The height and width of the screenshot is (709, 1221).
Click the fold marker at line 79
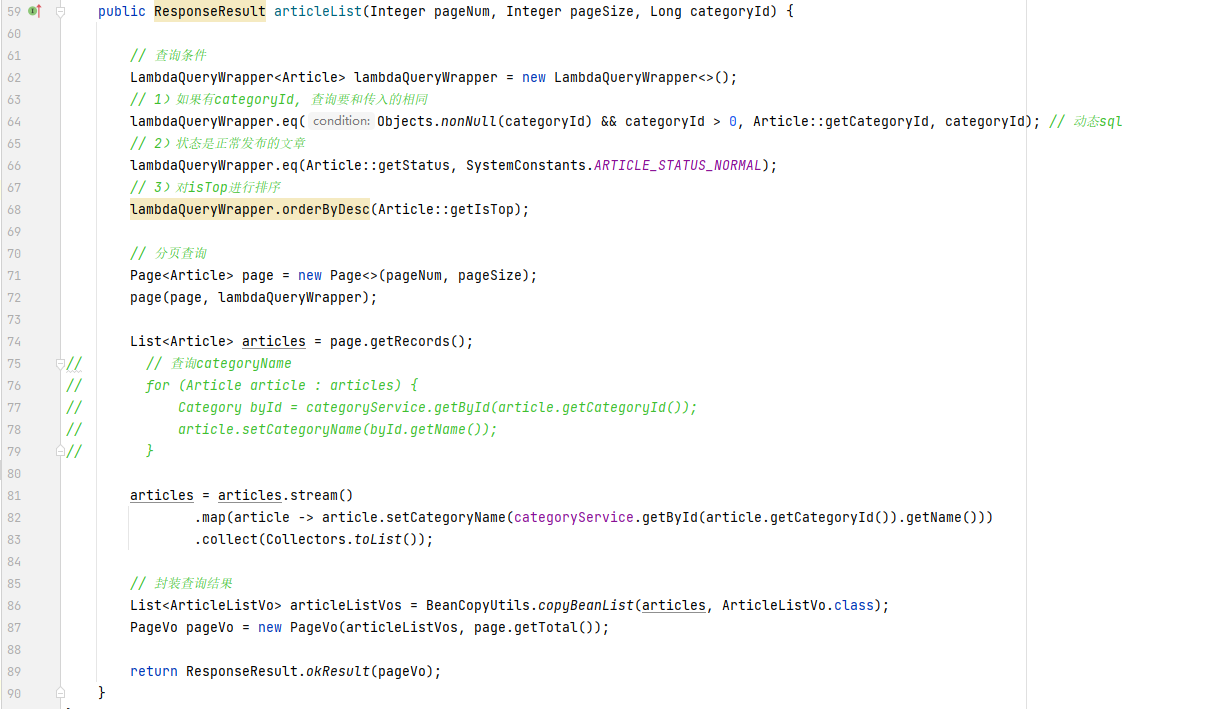coord(61,452)
